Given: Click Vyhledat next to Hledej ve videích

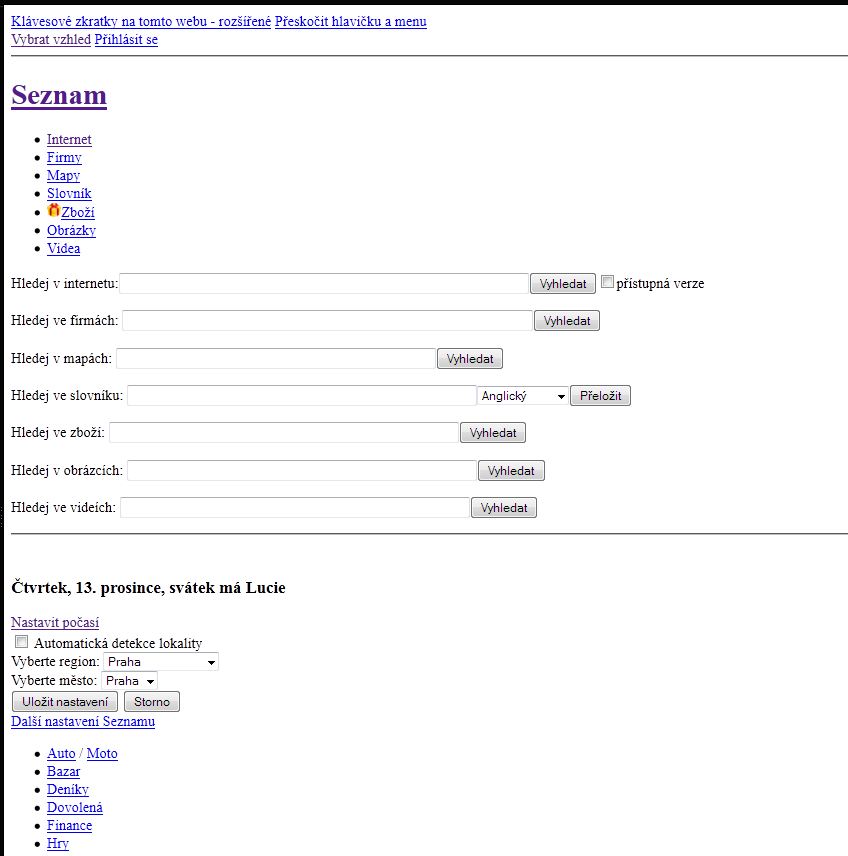Looking at the screenshot, I should click(504, 508).
